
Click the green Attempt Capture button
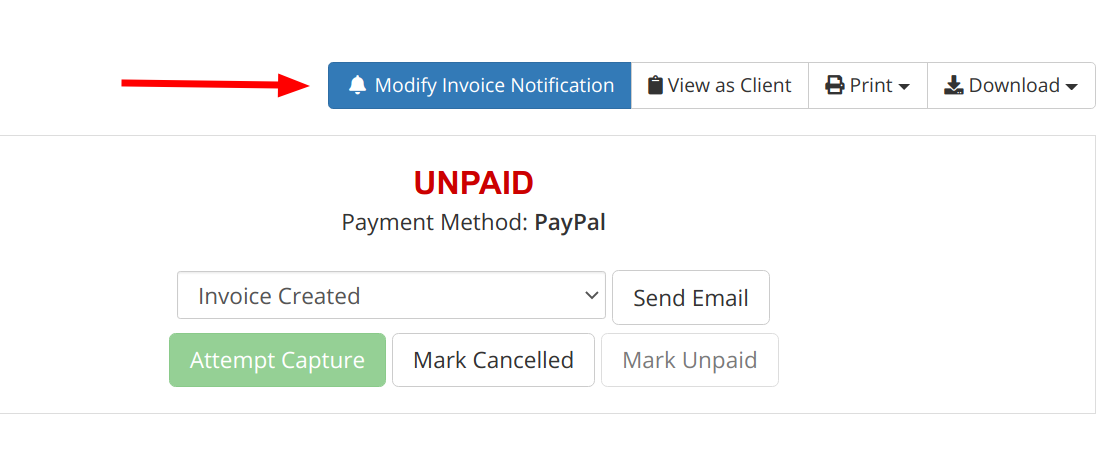pos(278,360)
